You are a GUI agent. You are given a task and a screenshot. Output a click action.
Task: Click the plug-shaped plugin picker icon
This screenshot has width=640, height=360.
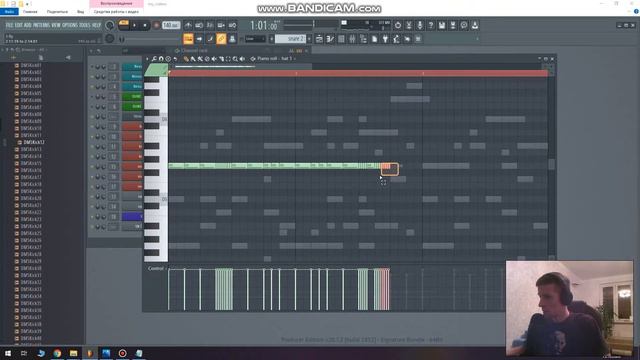pos(385,39)
